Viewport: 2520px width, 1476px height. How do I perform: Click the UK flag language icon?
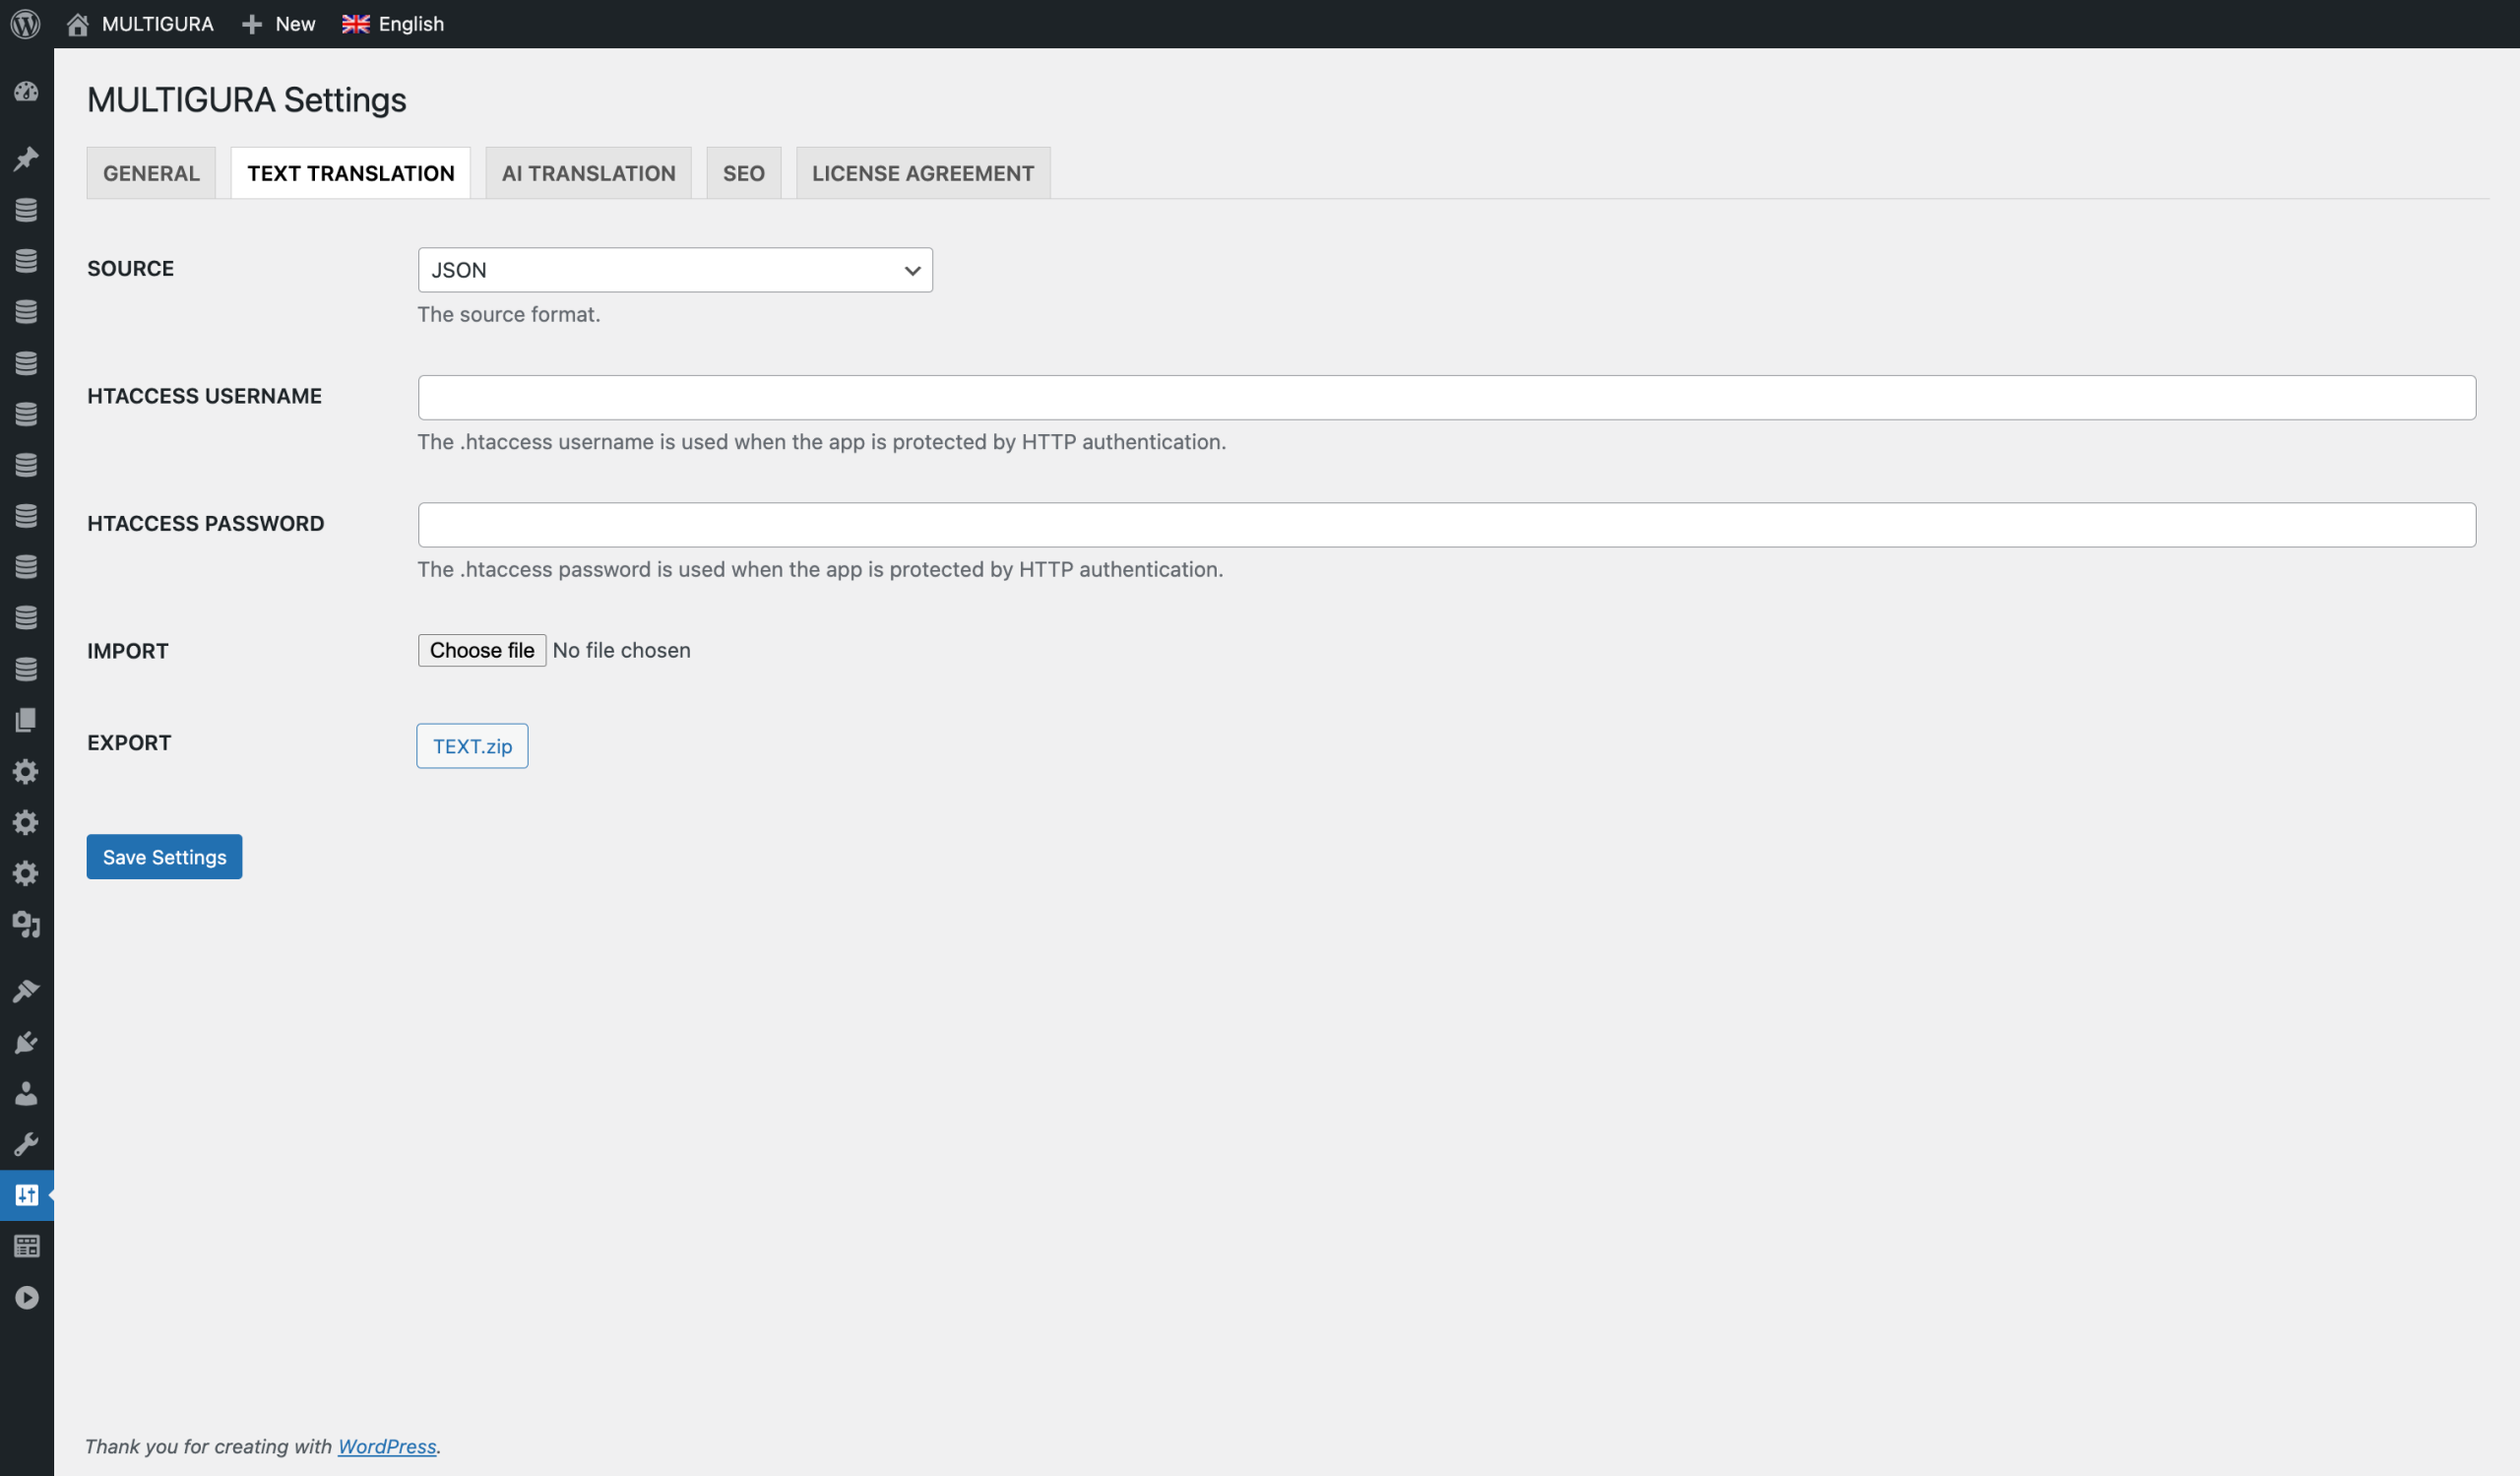[x=355, y=24]
